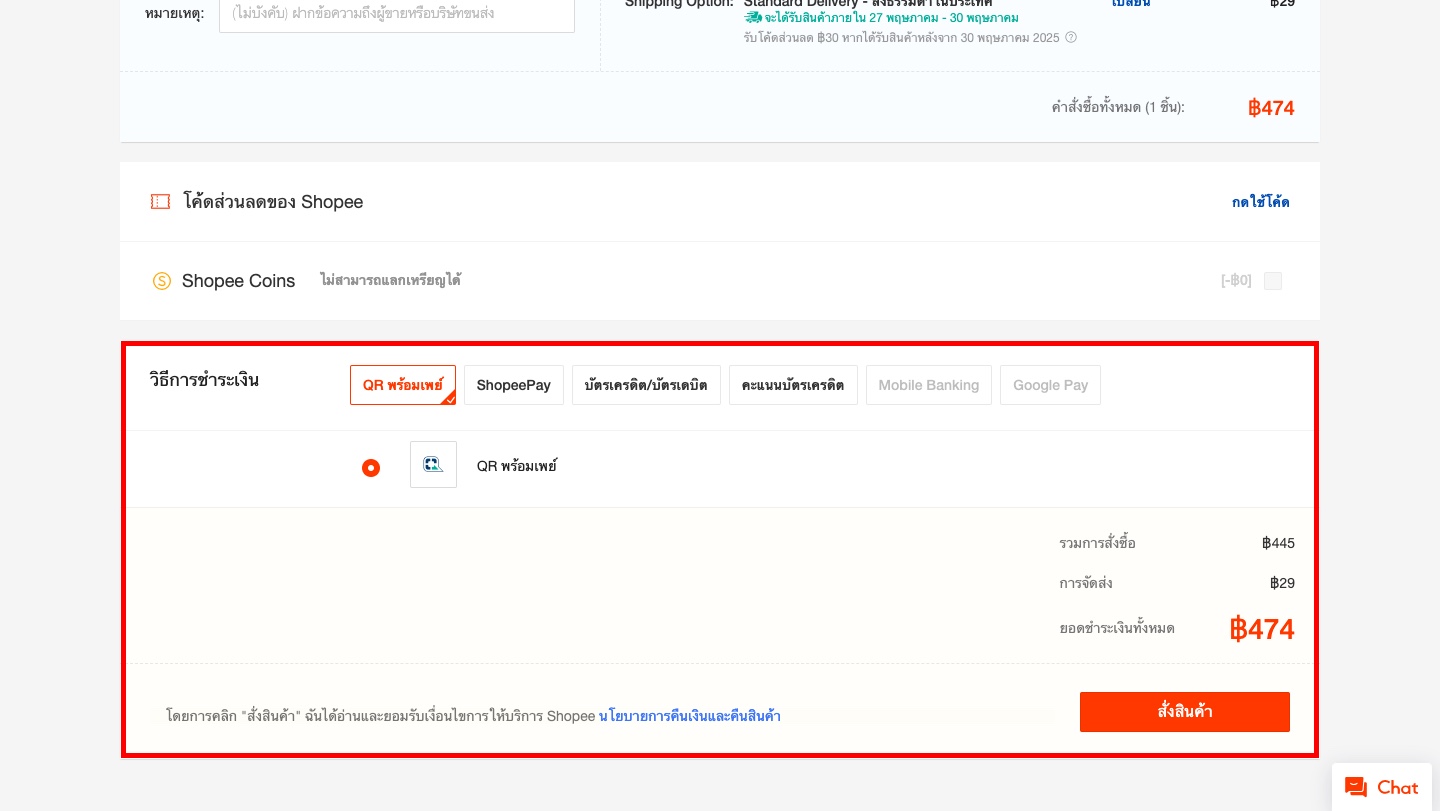Select the Google Pay payment option
This screenshot has height=811, width=1440.
(1050, 385)
